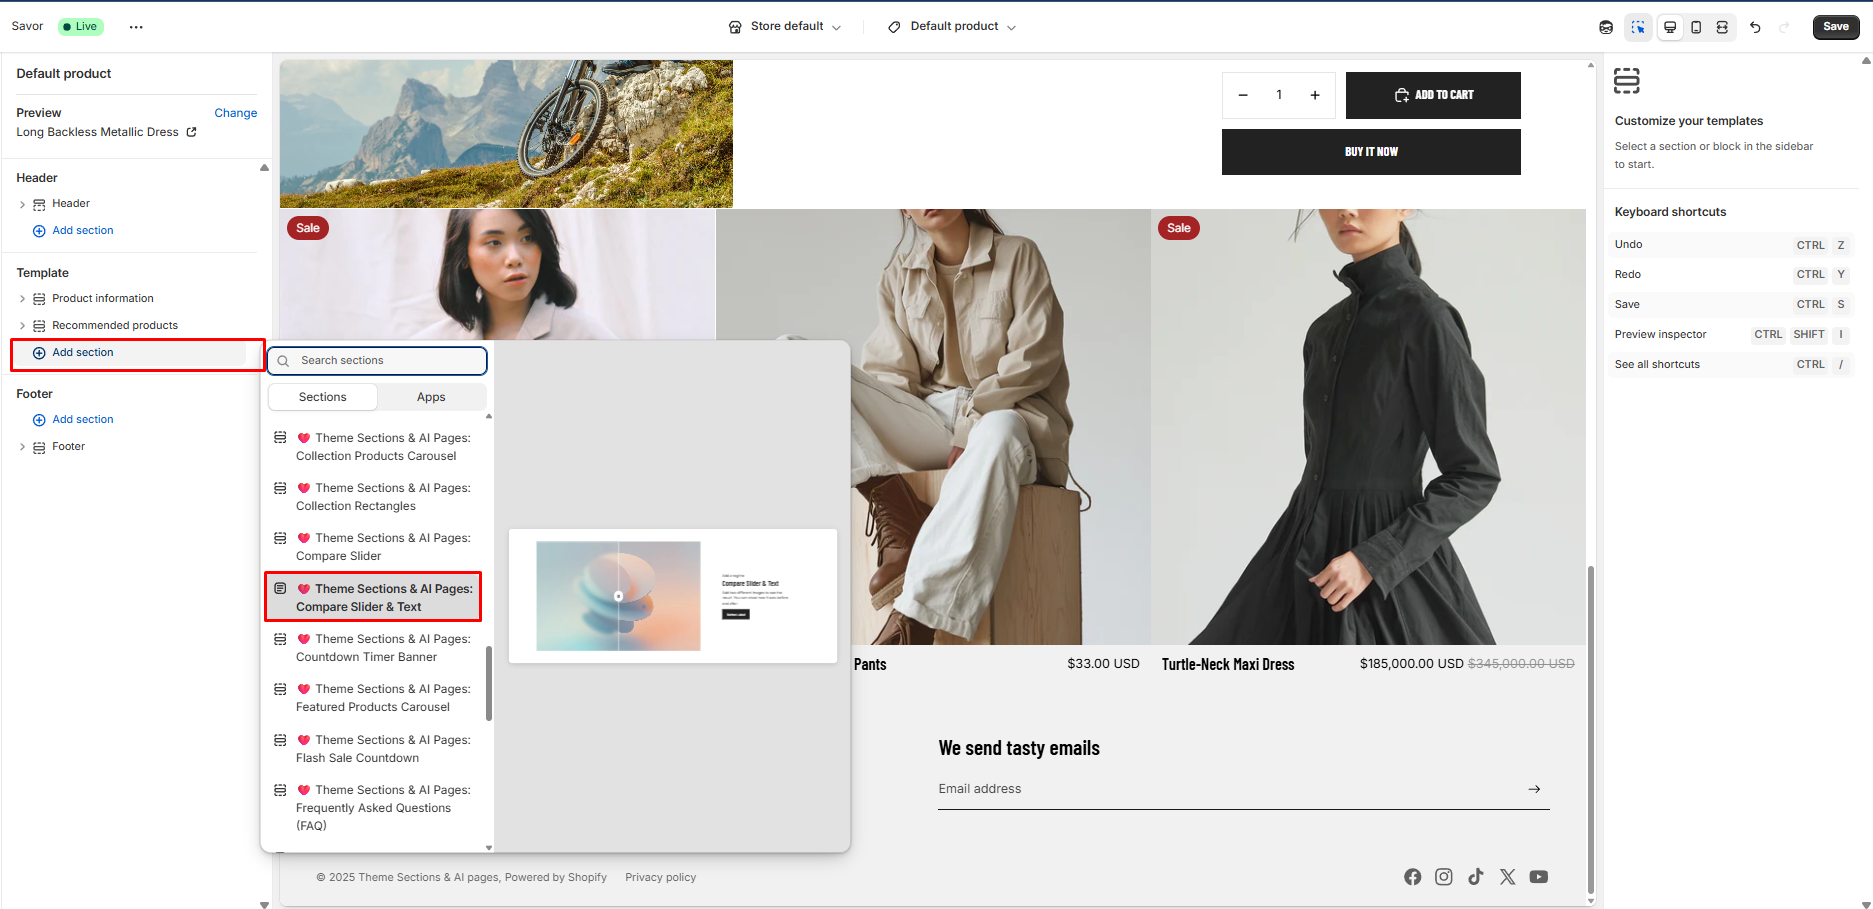
Task: Select Recommended products section icon
Action: click(x=39, y=326)
